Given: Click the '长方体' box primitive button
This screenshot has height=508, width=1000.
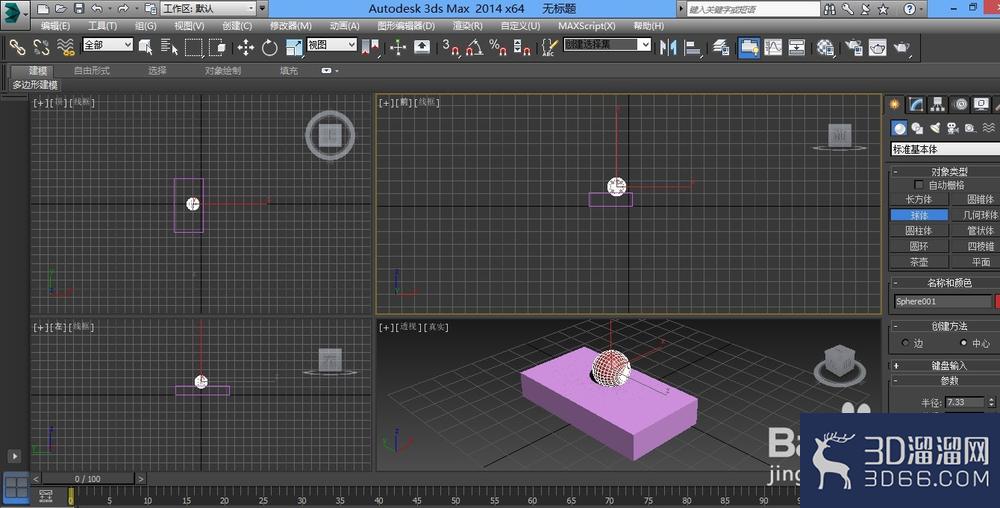Looking at the screenshot, I should [919, 200].
